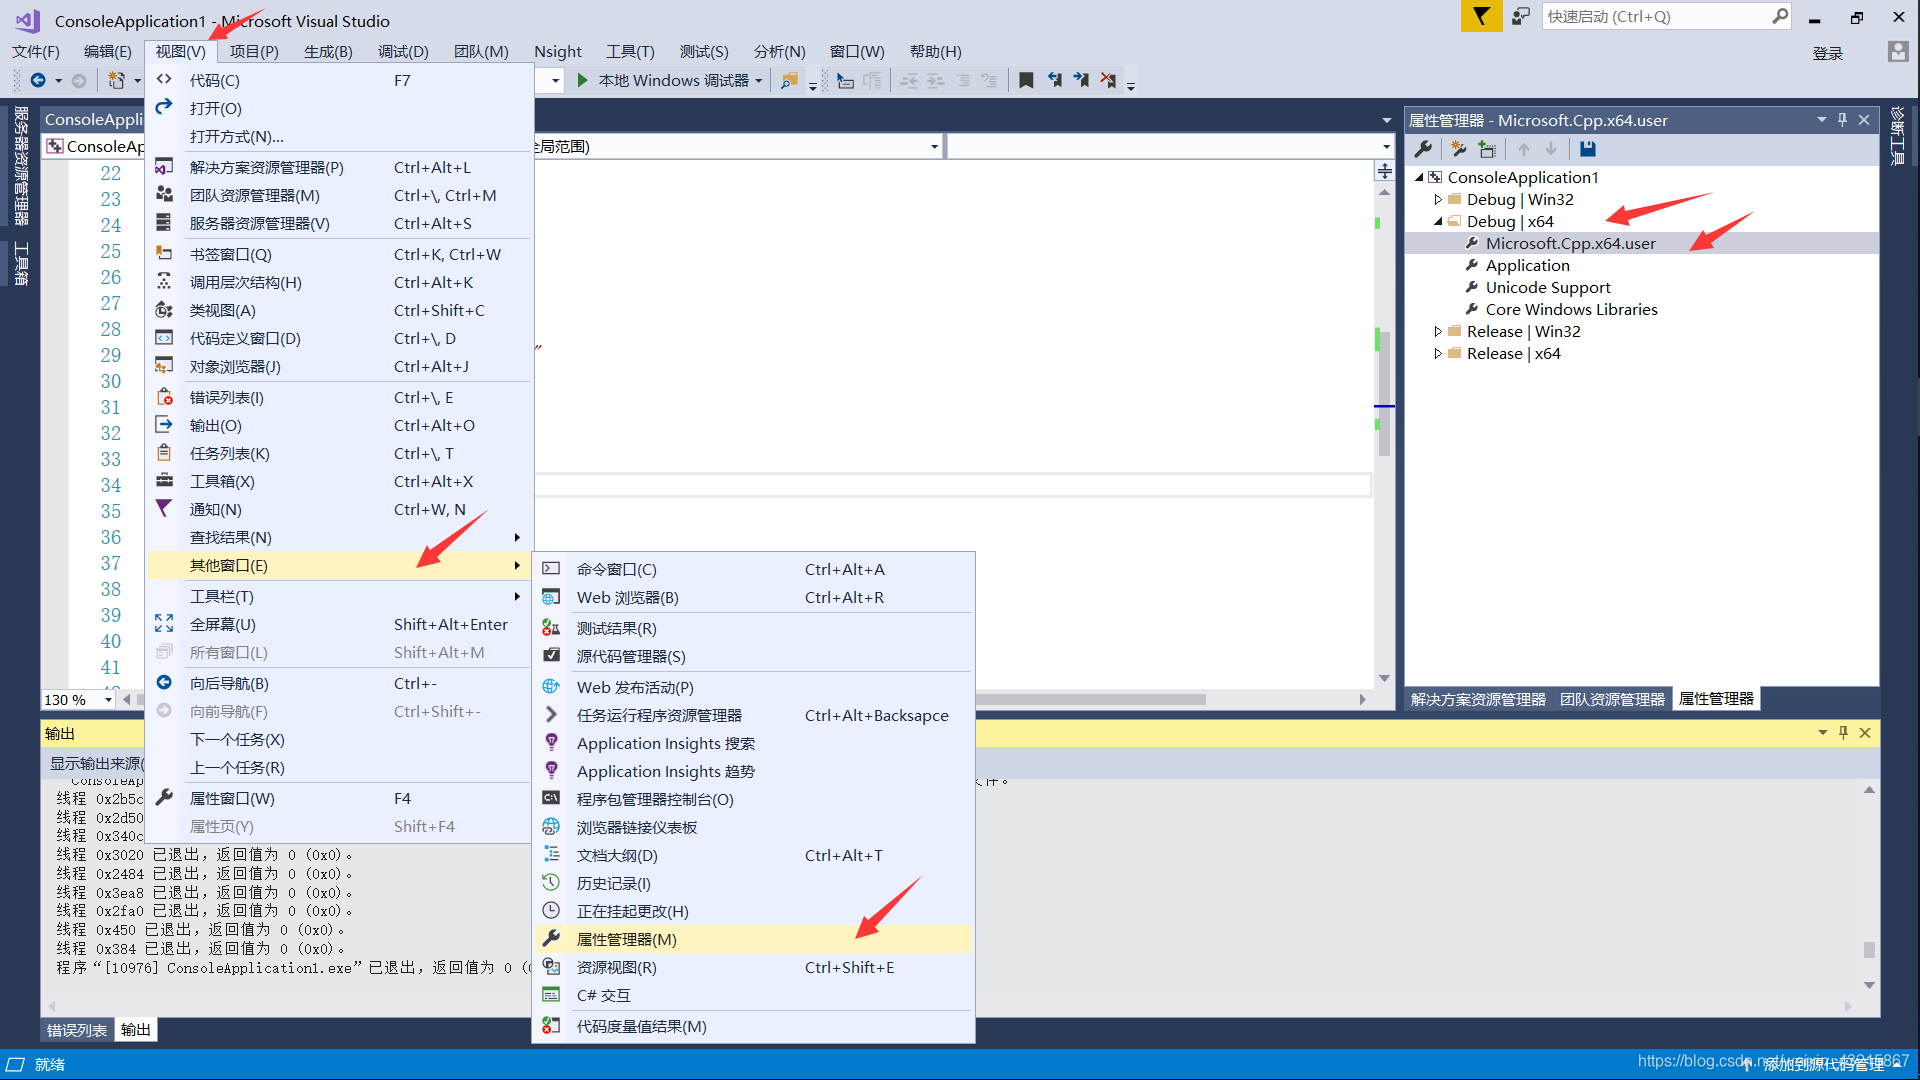Click the navigate backward arrow in toolbar
Viewport: 1920px width, 1080px height.
(x=38, y=80)
